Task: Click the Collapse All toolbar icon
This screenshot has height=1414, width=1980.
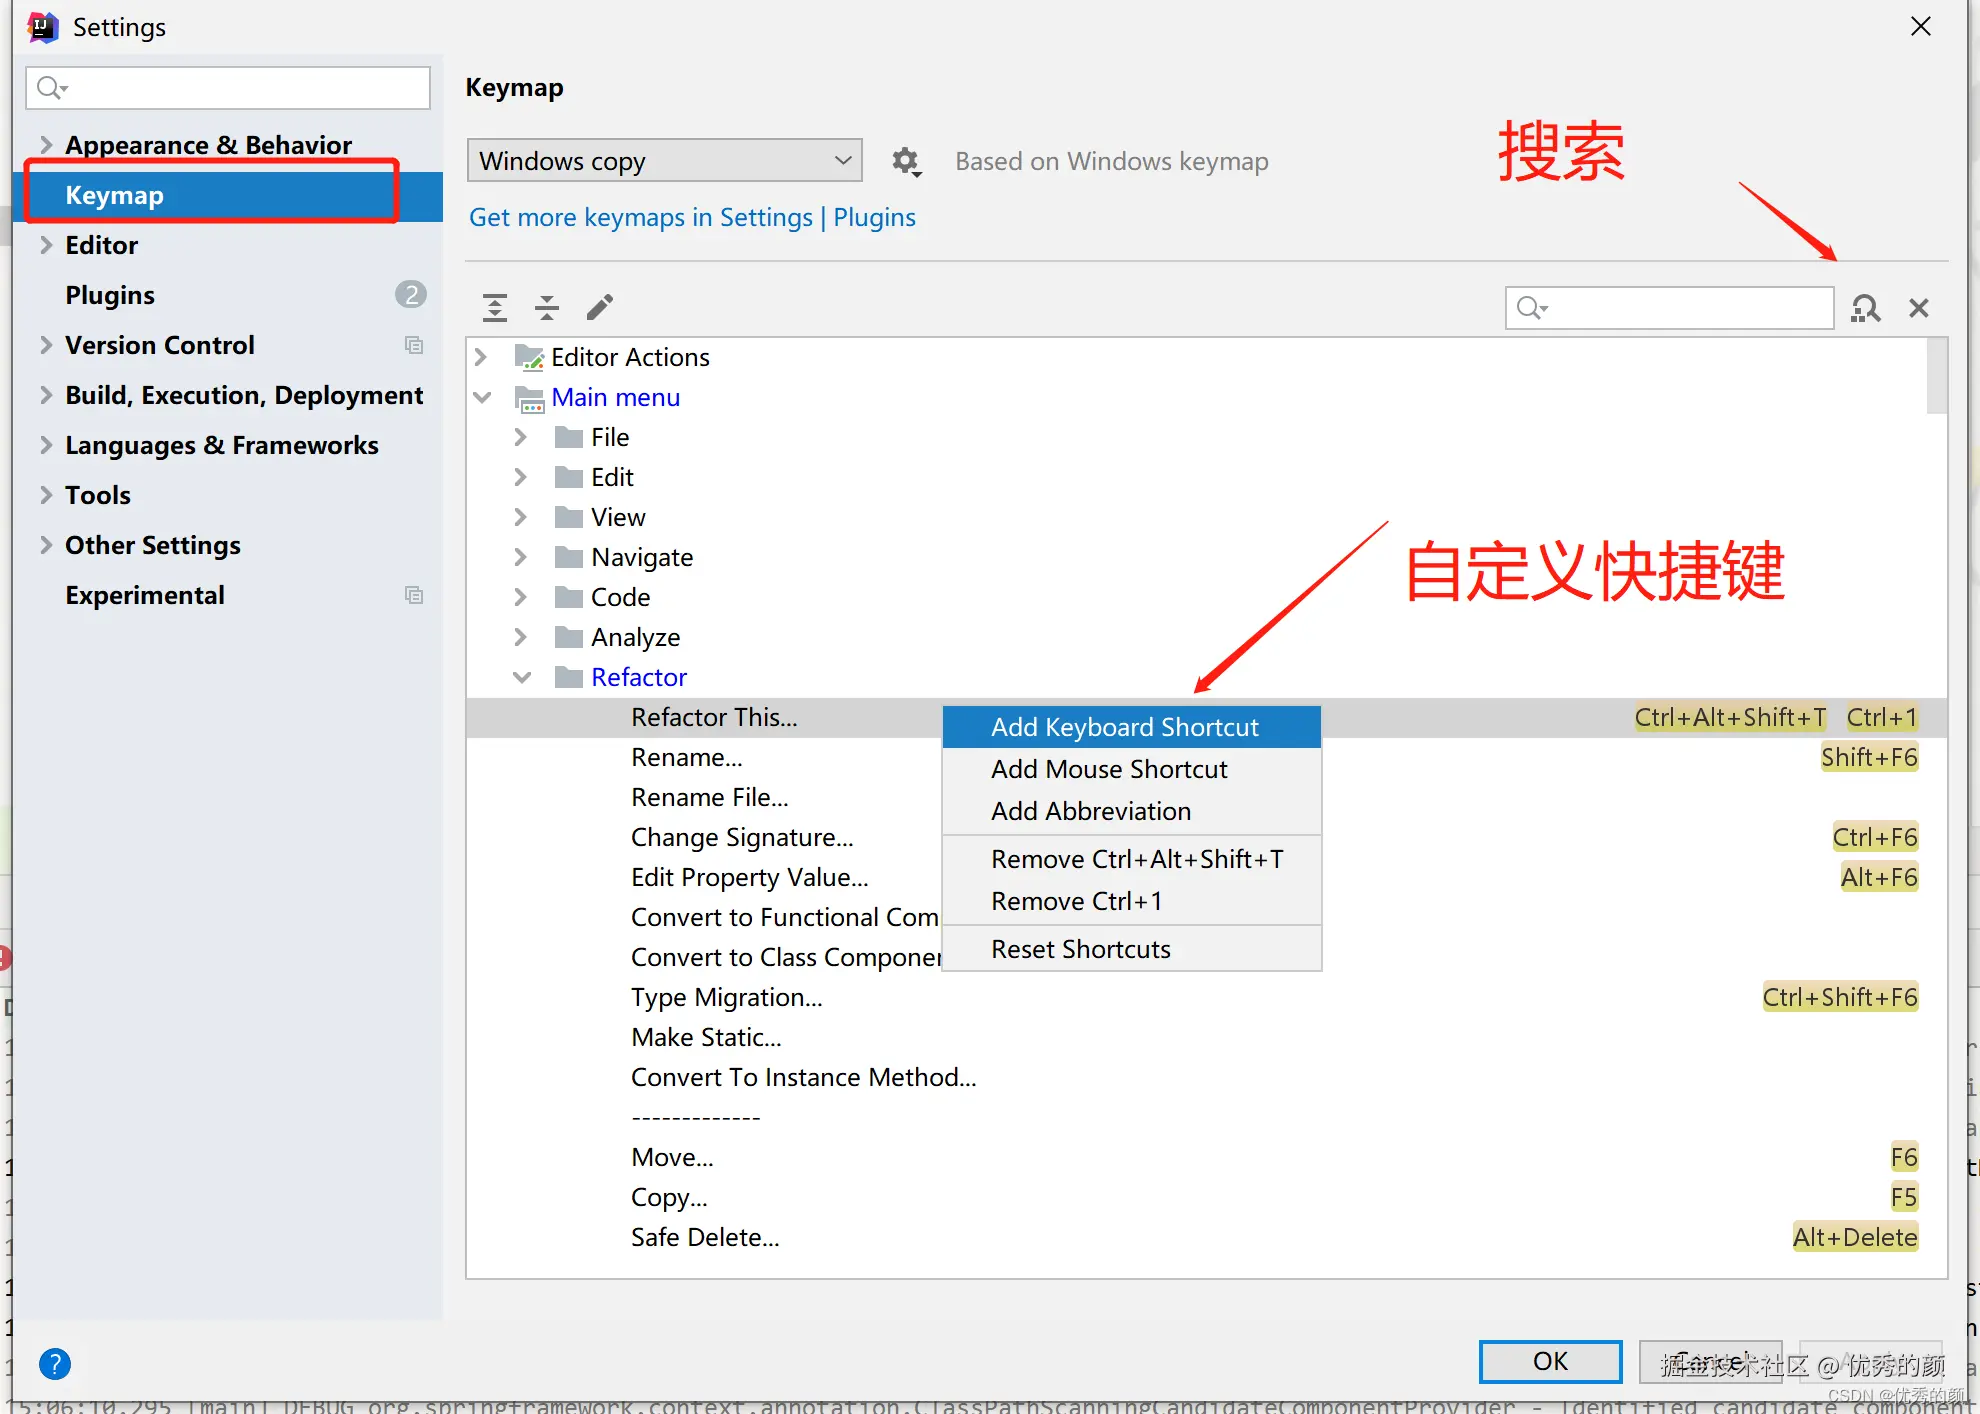Action: (x=547, y=307)
